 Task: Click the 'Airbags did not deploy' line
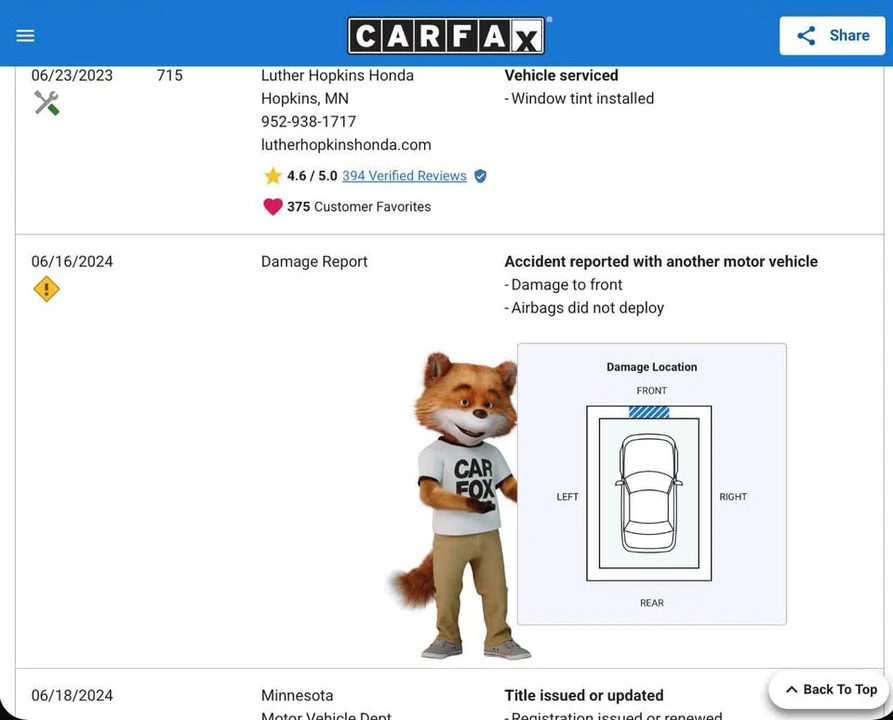(x=584, y=308)
